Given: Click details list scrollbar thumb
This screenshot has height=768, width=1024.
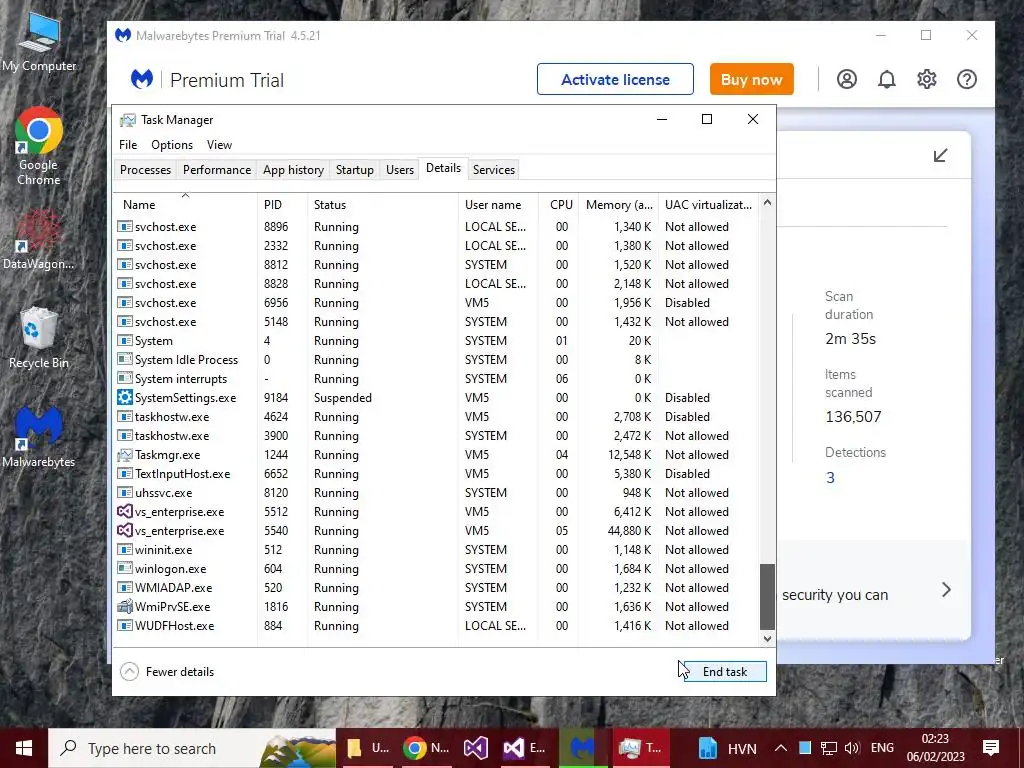Looking at the screenshot, I should pyautogui.click(x=767, y=596).
